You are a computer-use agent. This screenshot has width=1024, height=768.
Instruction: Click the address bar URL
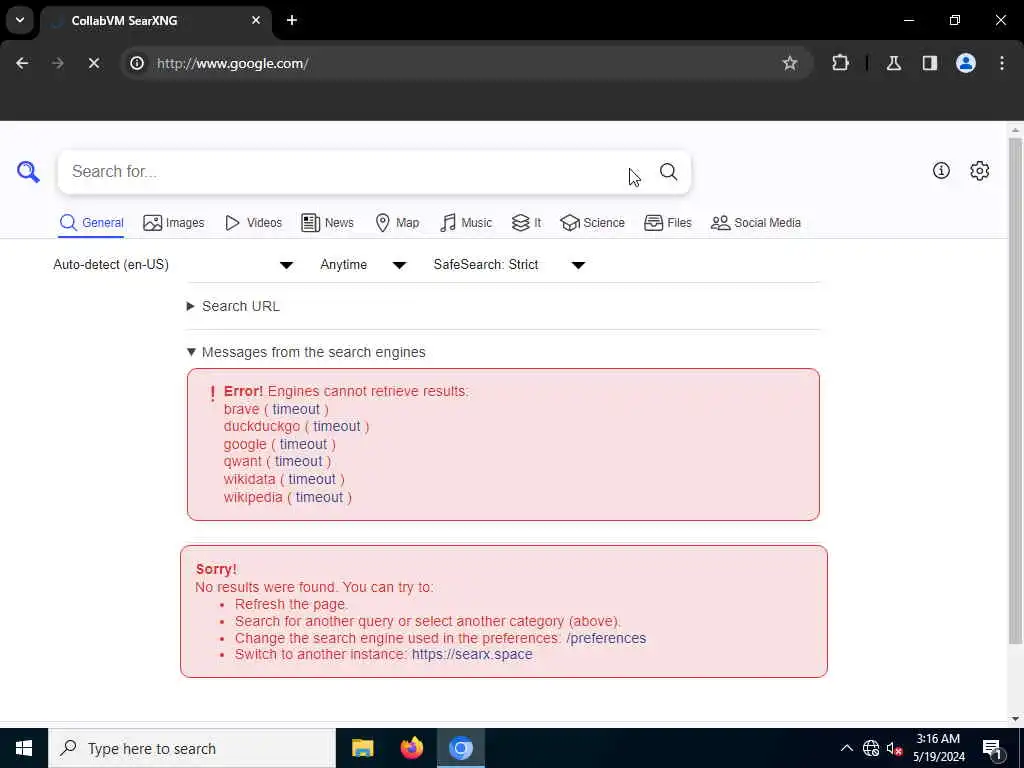(232, 63)
